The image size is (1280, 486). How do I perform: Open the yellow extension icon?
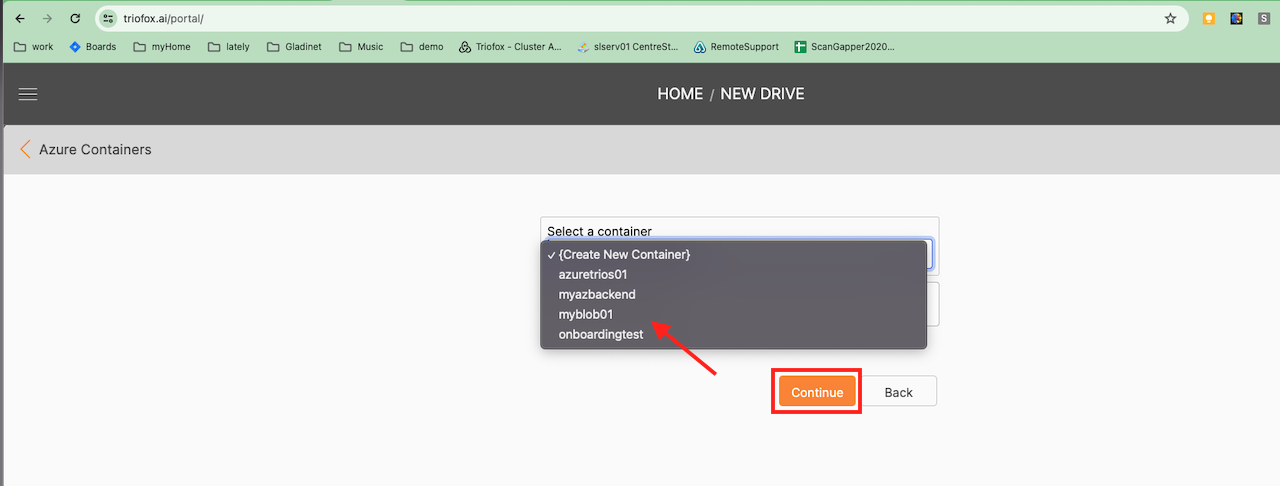tap(1209, 18)
